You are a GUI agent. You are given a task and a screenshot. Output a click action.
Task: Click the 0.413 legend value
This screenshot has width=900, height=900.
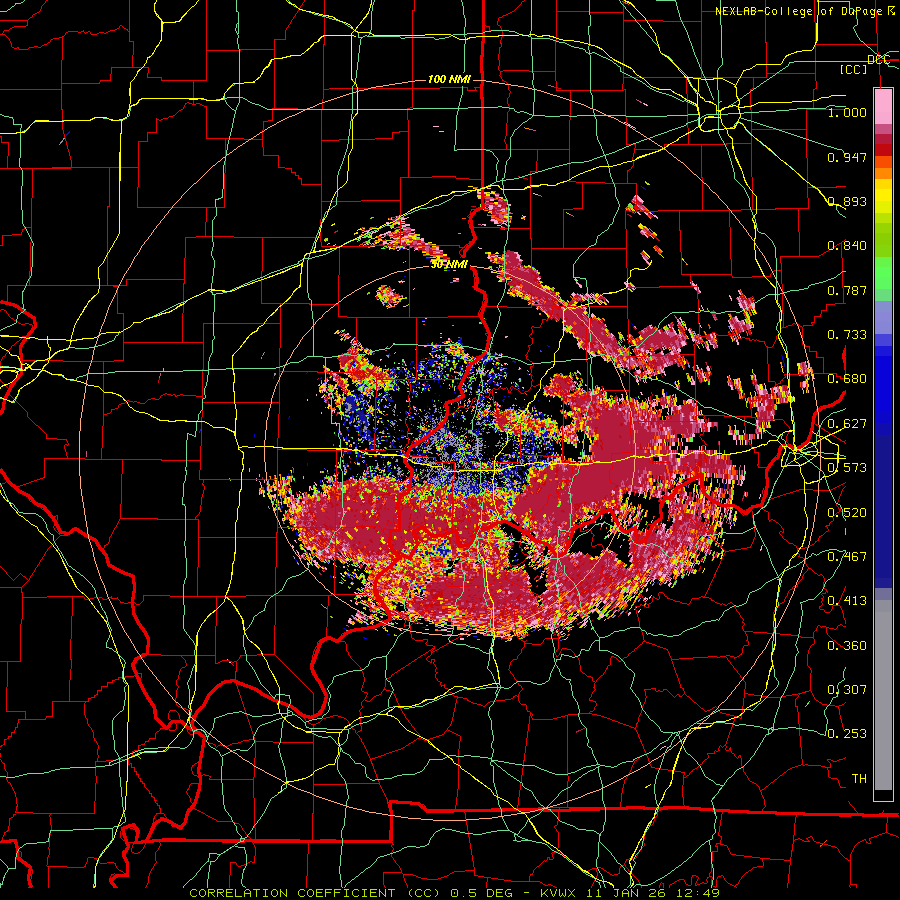[847, 601]
